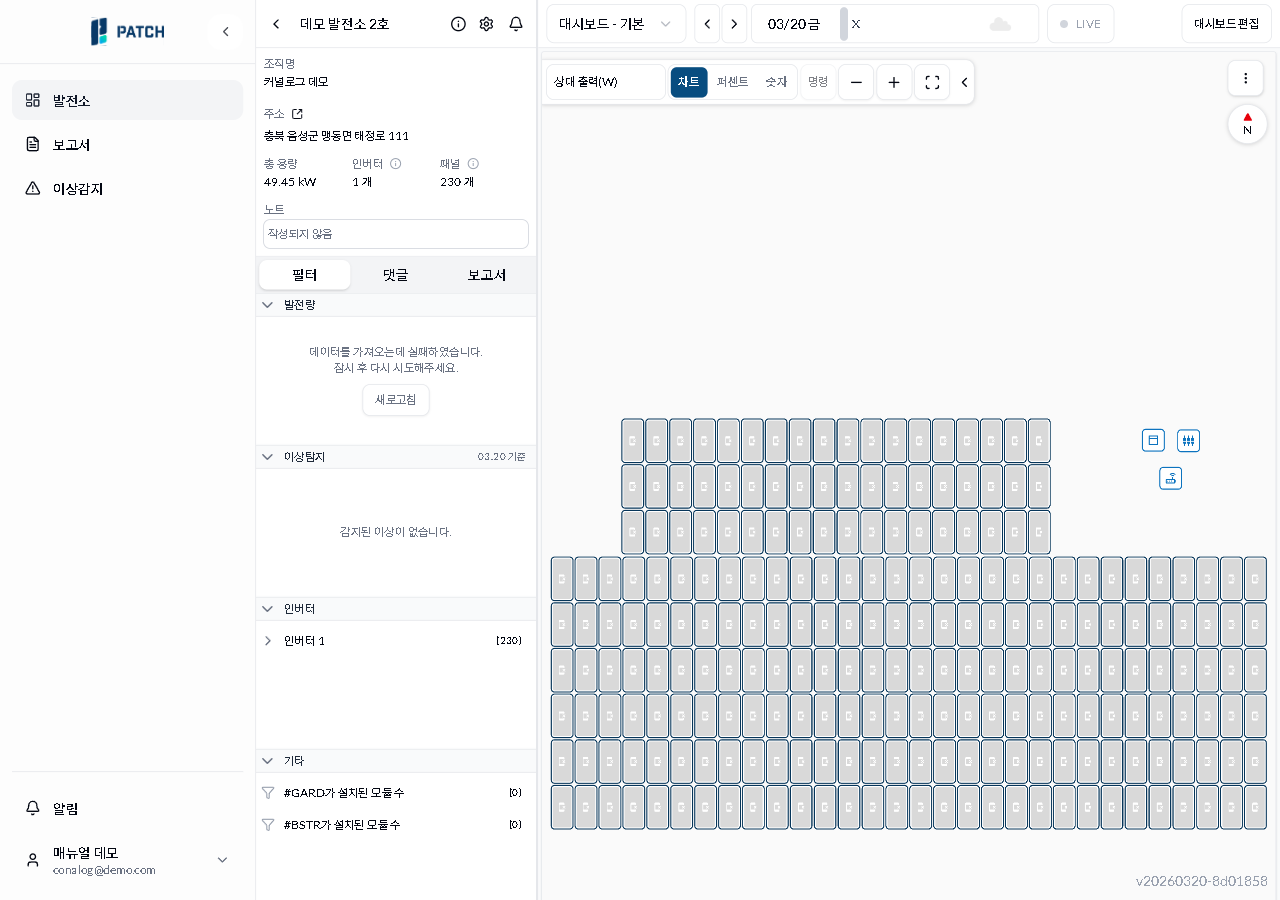Expand the 인버터 1 tree item
1280x900 pixels.
click(267, 641)
